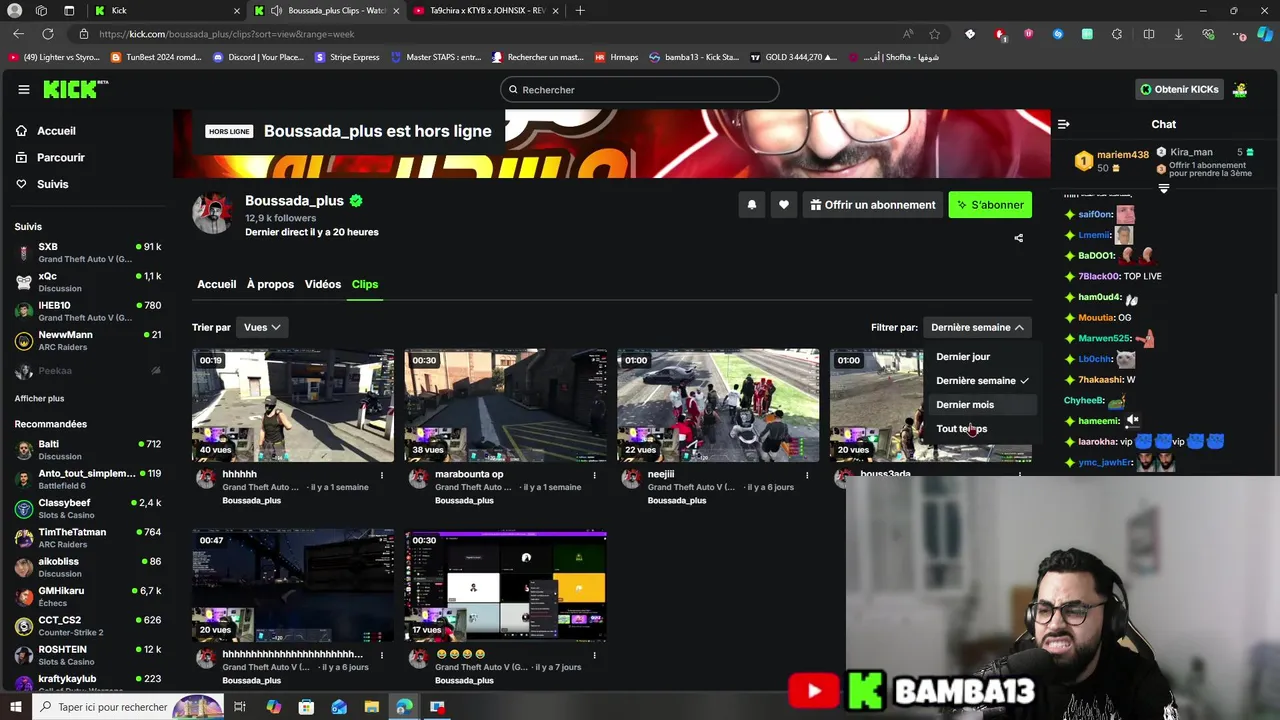Open browser downloads icon
The width and height of the screenshot is (1280, 720).
tap(1178, 34)
